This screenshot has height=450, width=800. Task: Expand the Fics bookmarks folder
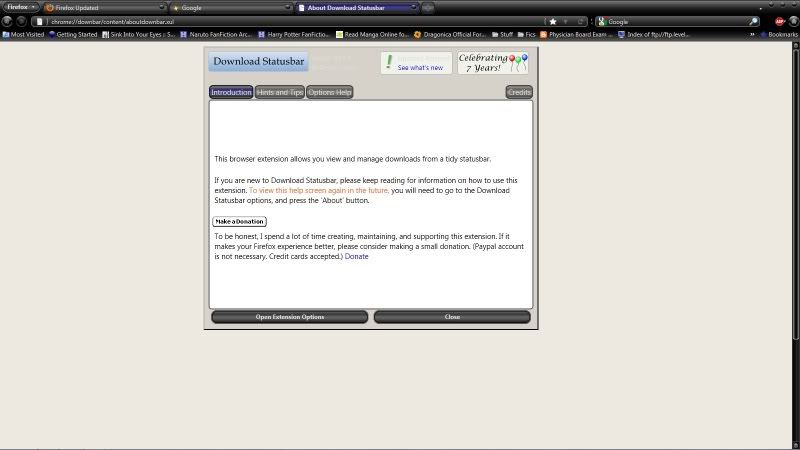527,34
